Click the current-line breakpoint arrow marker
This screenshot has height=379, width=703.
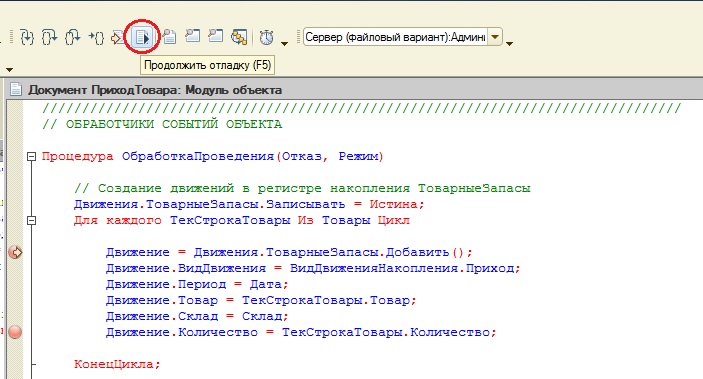coord(15,253)
